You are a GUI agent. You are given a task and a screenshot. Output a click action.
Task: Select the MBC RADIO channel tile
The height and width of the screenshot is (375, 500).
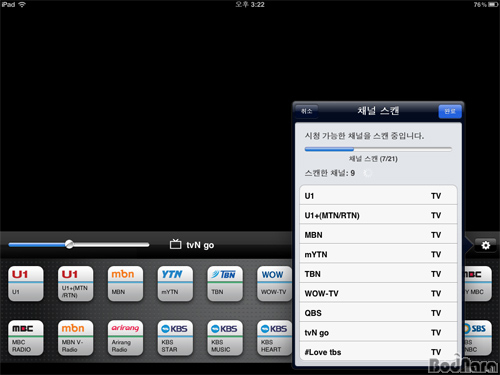[26, 338]
